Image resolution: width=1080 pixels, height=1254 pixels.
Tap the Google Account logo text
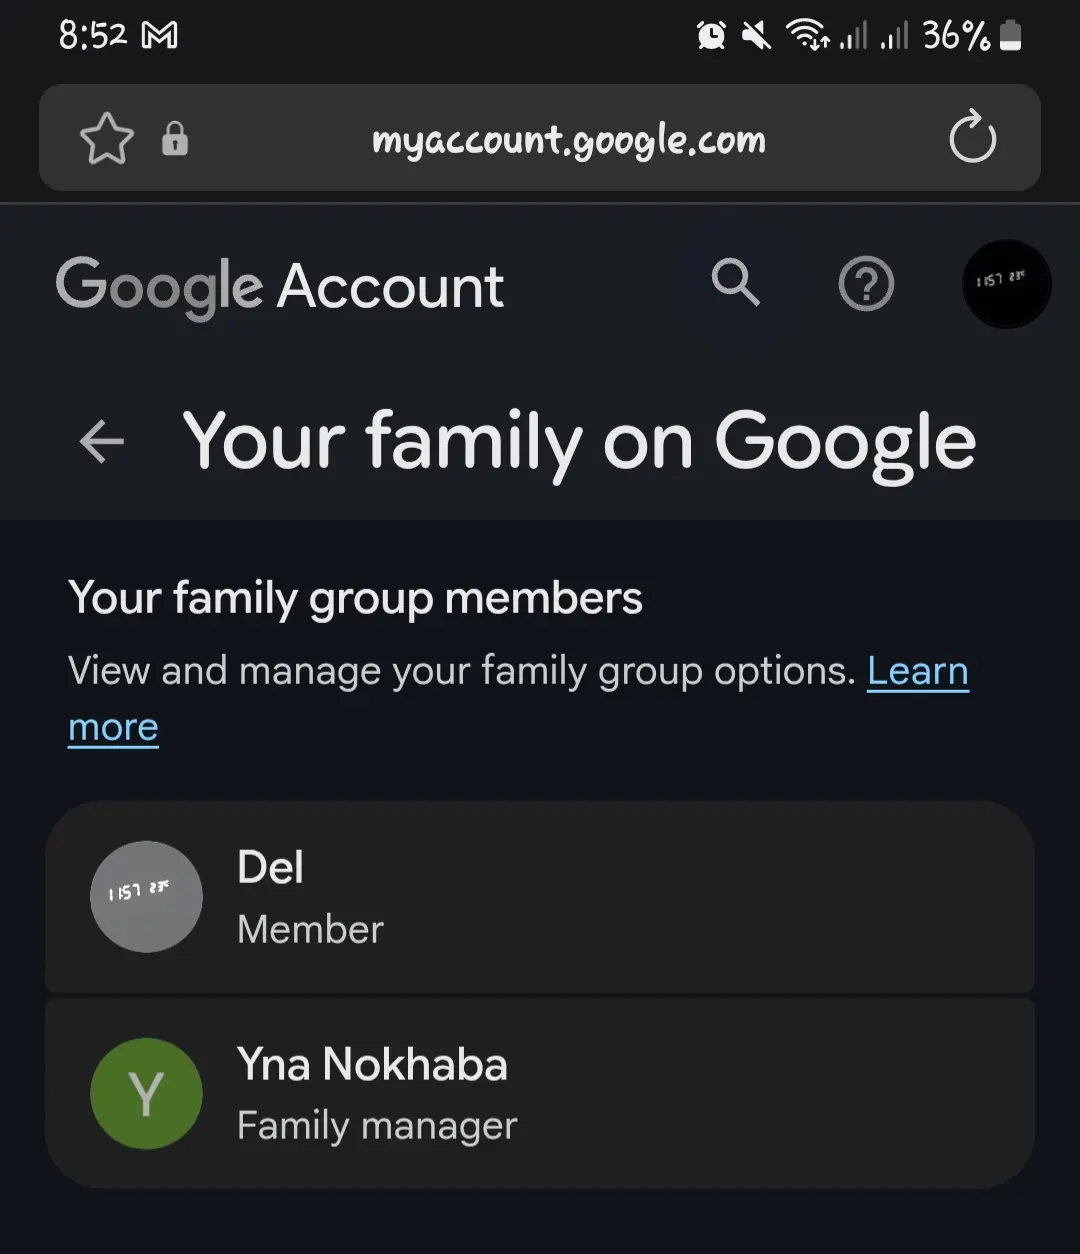coord(280,288)
